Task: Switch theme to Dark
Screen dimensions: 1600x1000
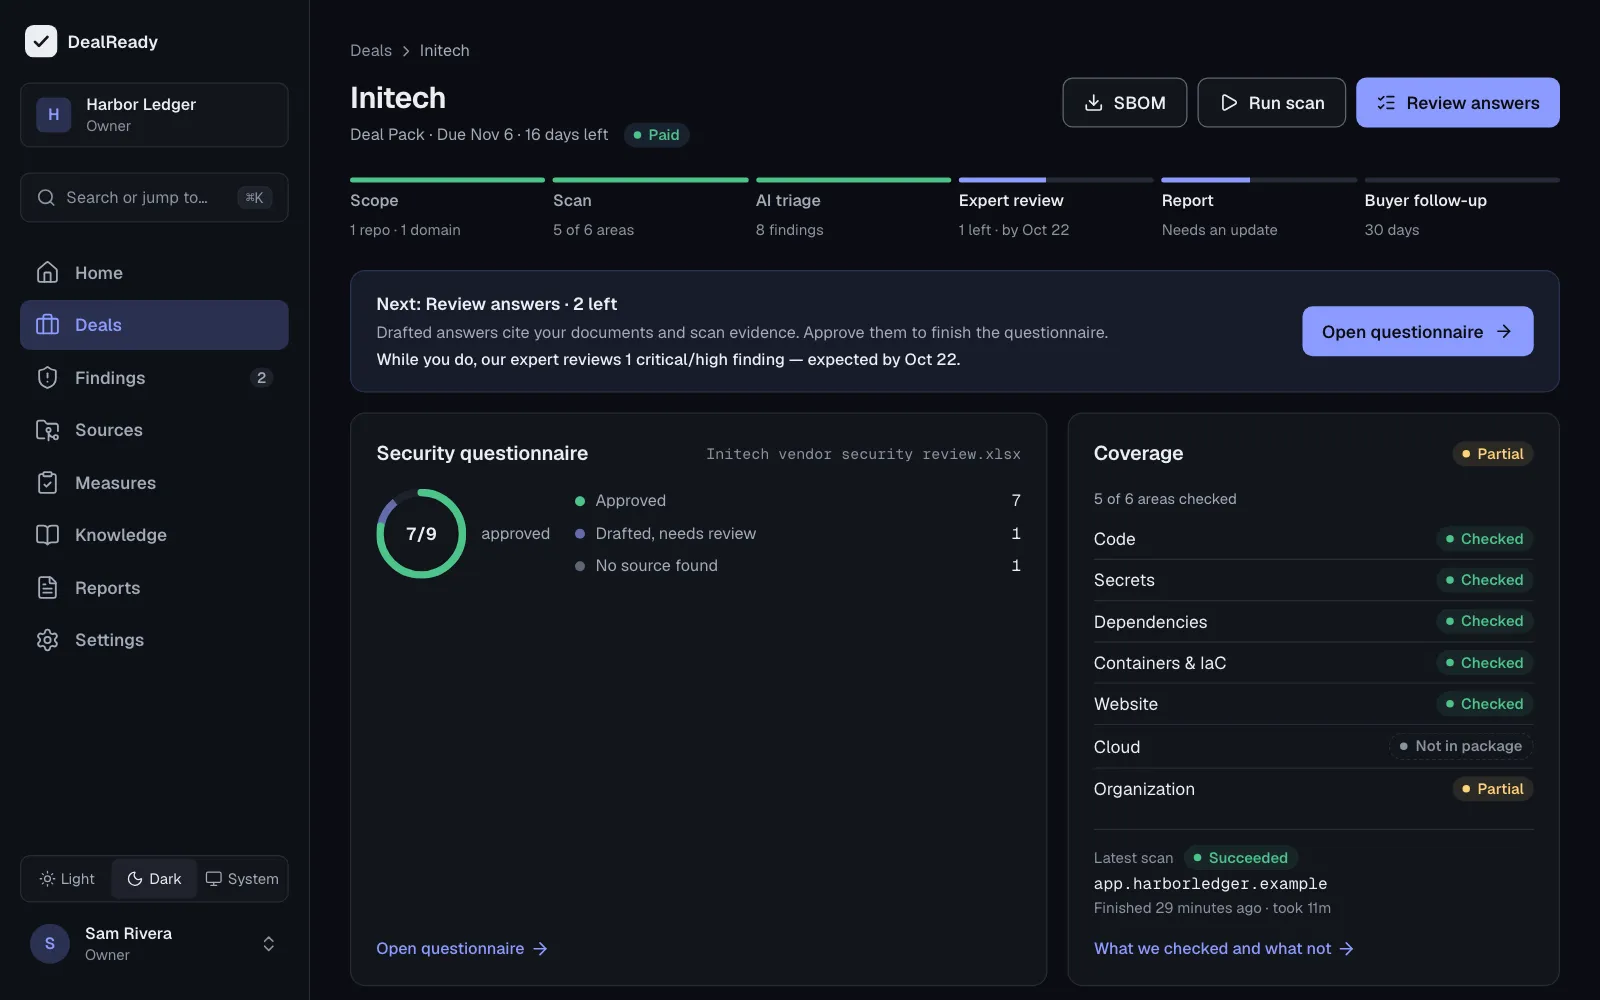Action: [x=154, y=879]
